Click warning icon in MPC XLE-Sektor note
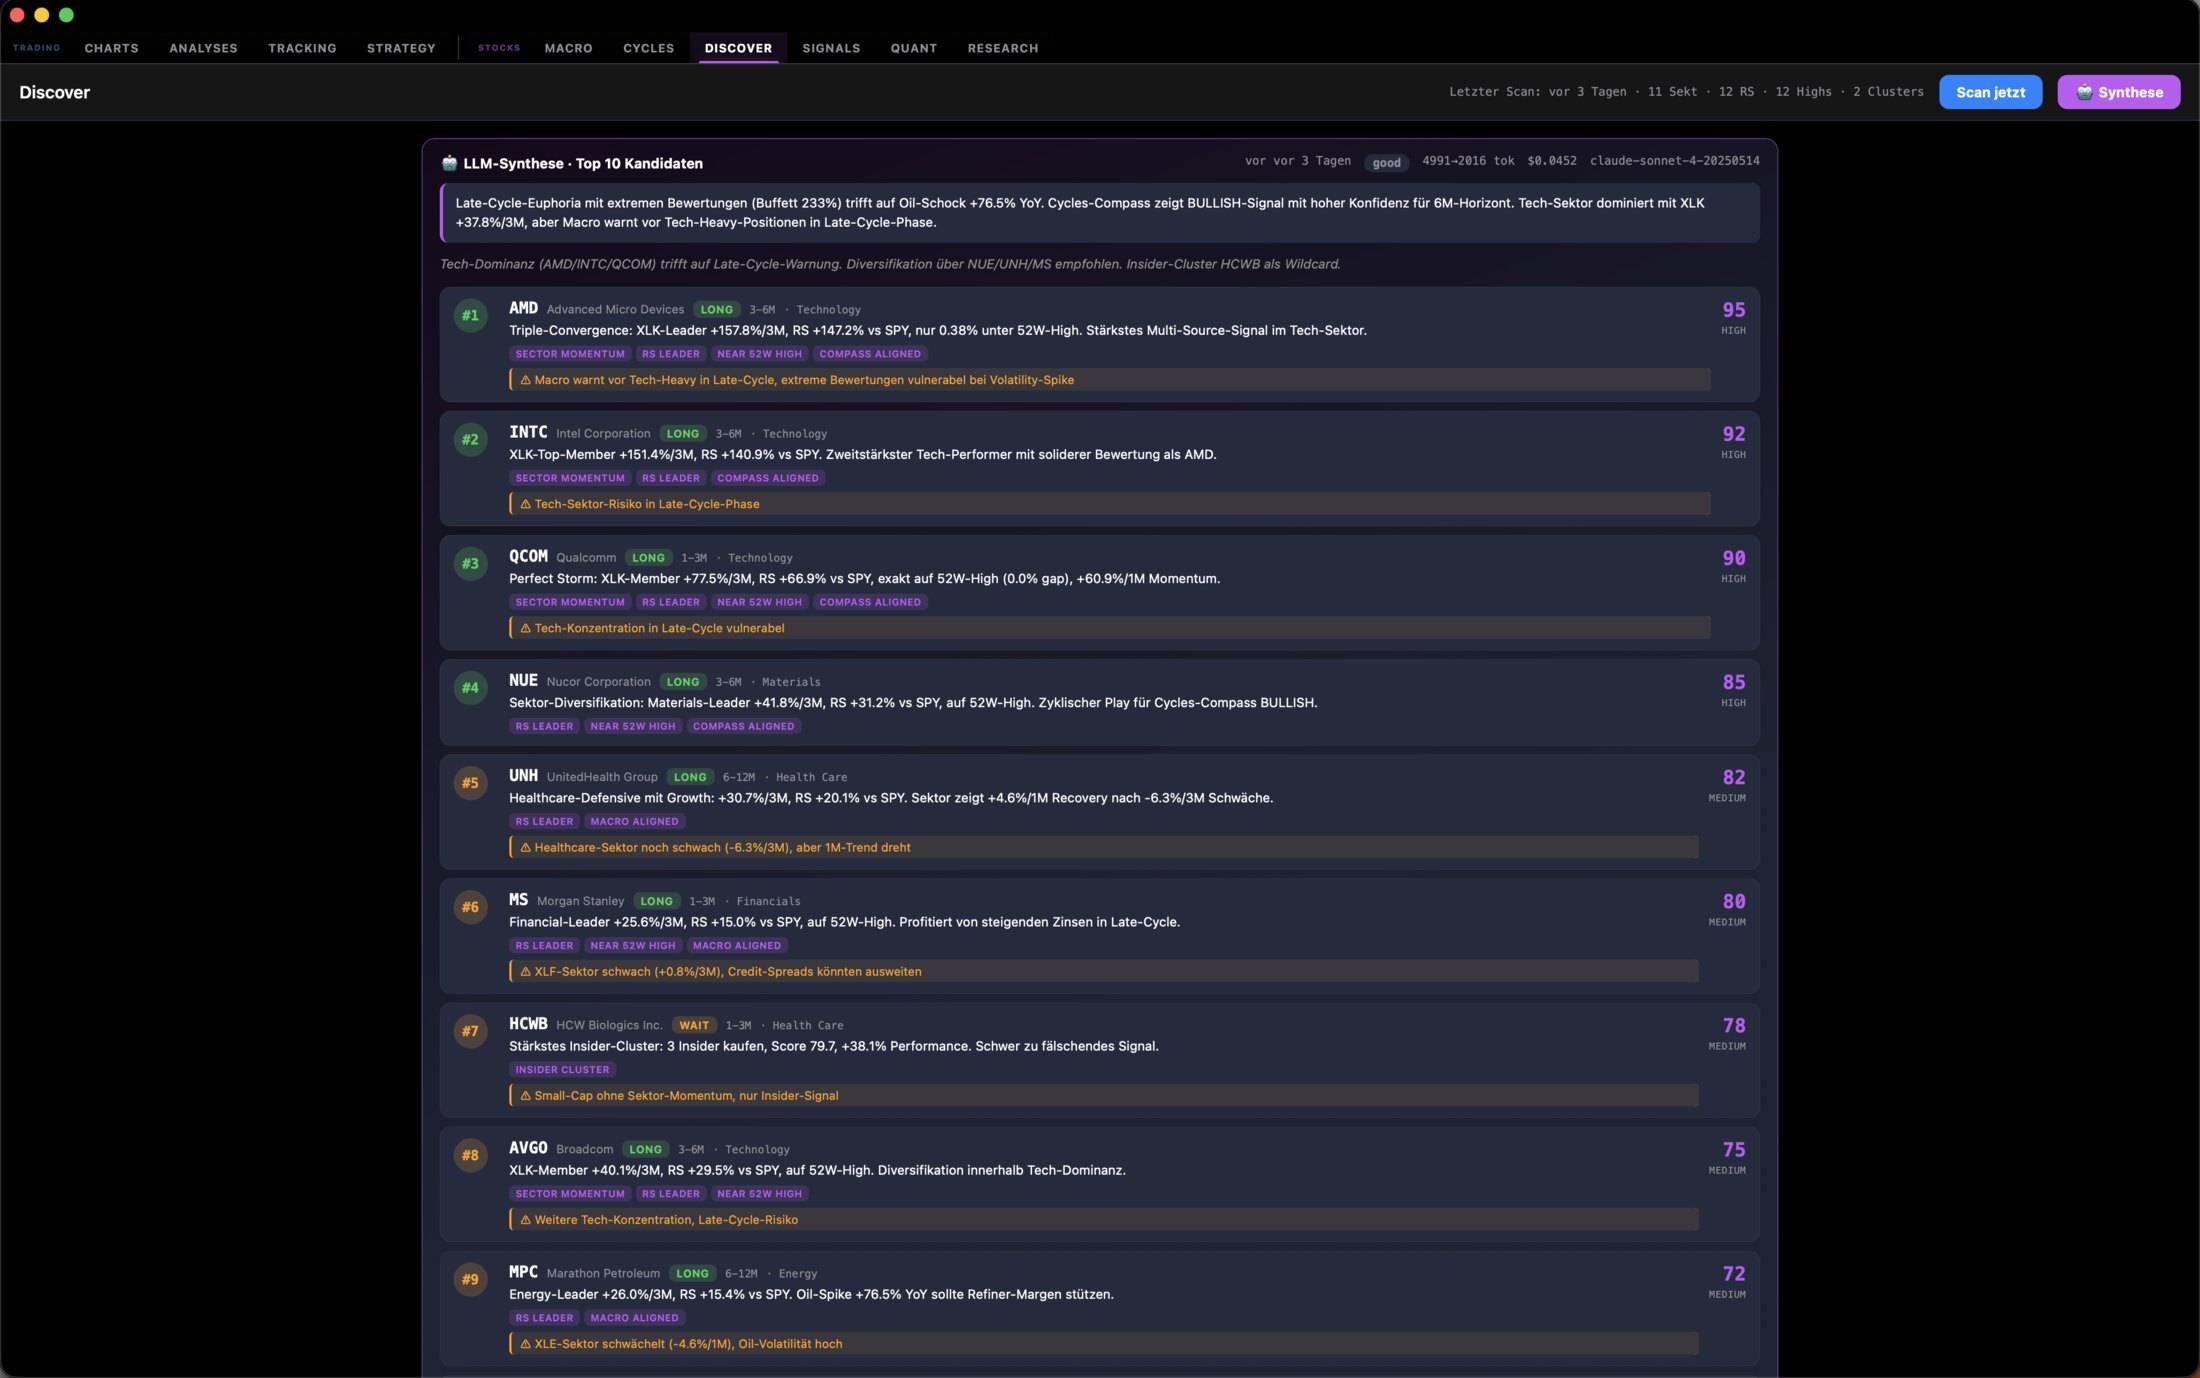 pyautogui.click(x=525, y=1343)
